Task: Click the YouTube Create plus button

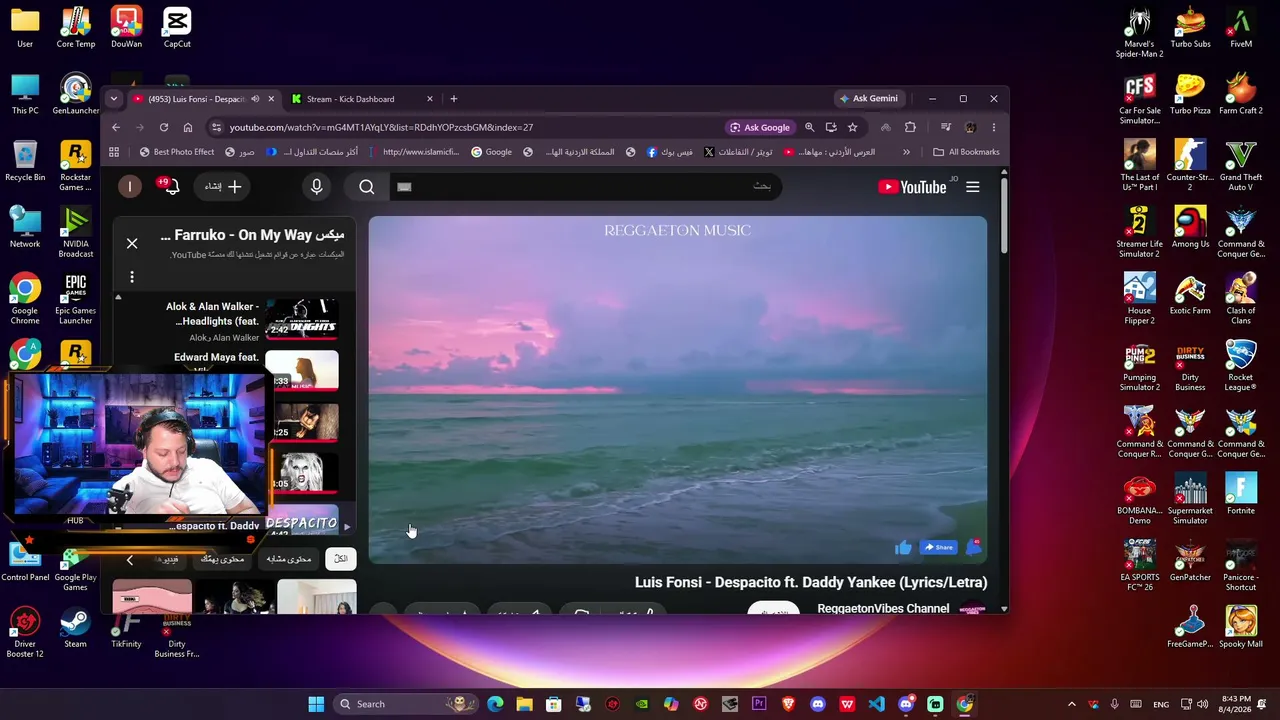Action: 223,187
